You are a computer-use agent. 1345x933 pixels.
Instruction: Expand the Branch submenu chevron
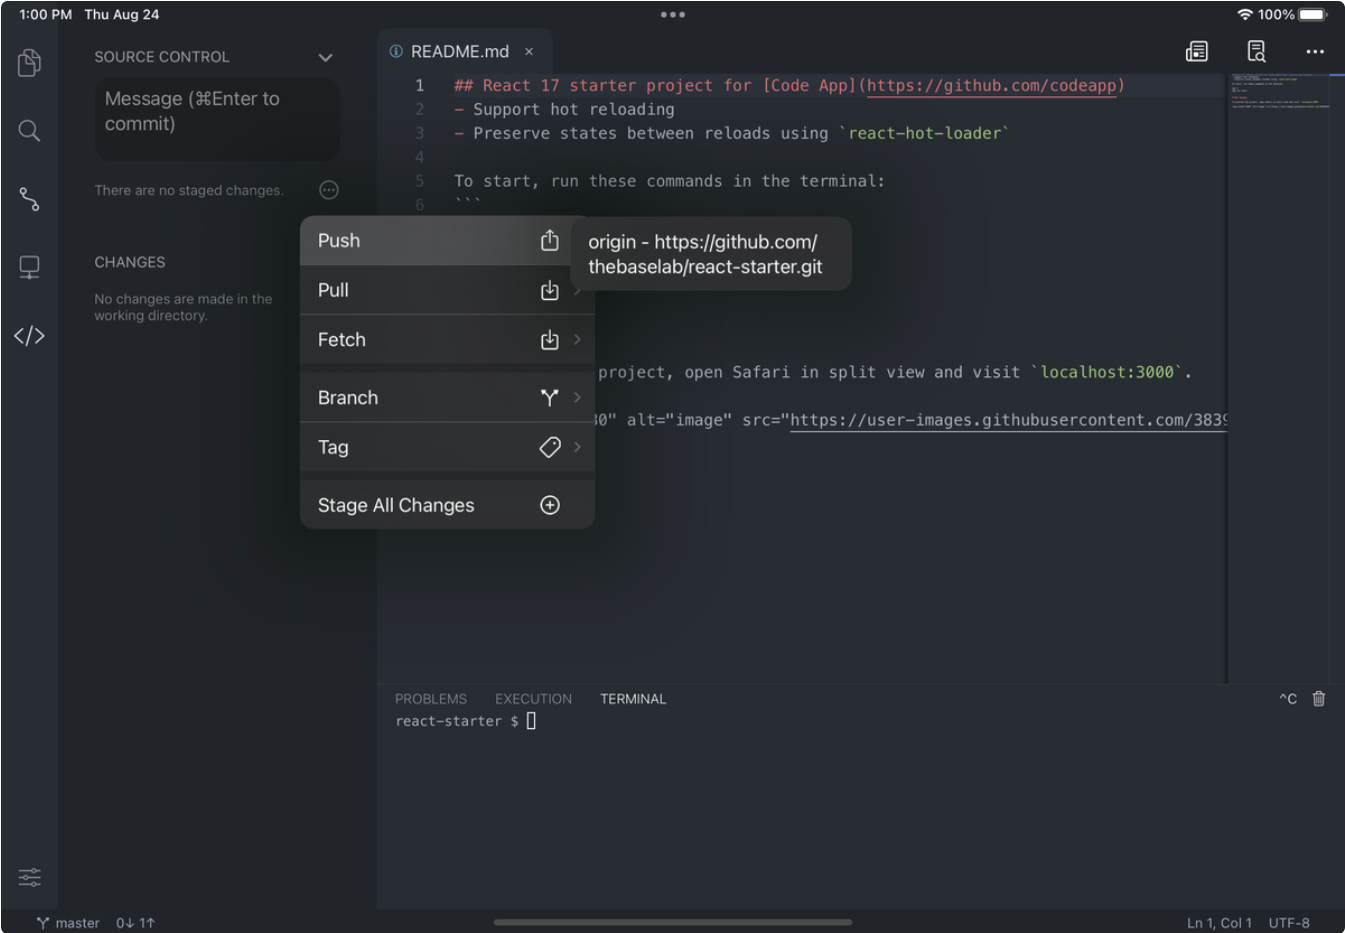577,398
